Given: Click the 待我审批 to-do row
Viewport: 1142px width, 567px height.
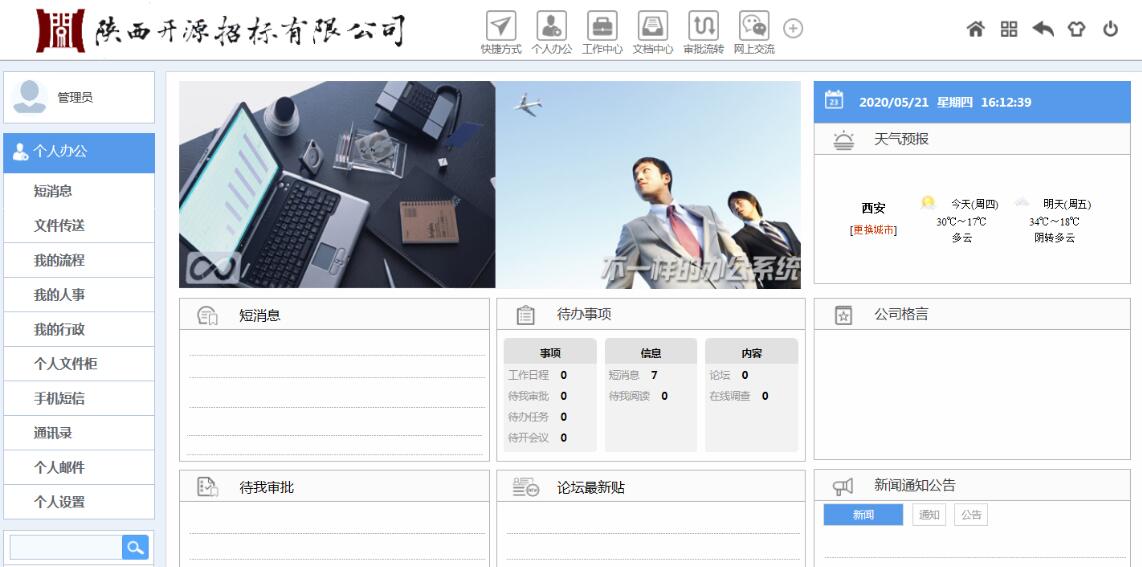Looking at the screenshot, I should pos(538,396).
